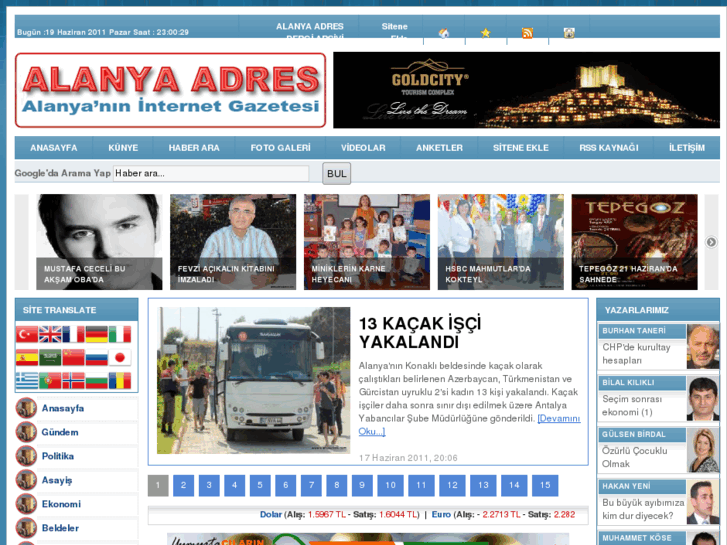The image size is (727, 545).
Task: Open Burhan Taneri column CHP'de kurultay hesapları
Action: 637,353
